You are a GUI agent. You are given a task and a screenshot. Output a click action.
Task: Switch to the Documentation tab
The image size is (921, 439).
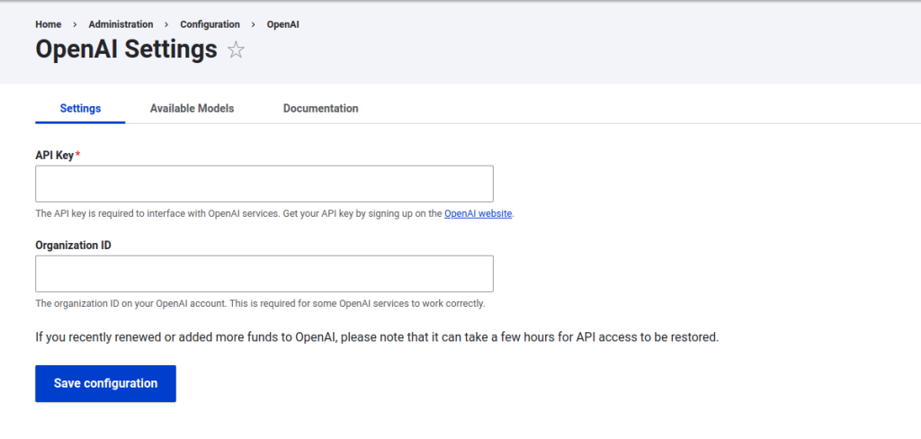tap(321, 108)
